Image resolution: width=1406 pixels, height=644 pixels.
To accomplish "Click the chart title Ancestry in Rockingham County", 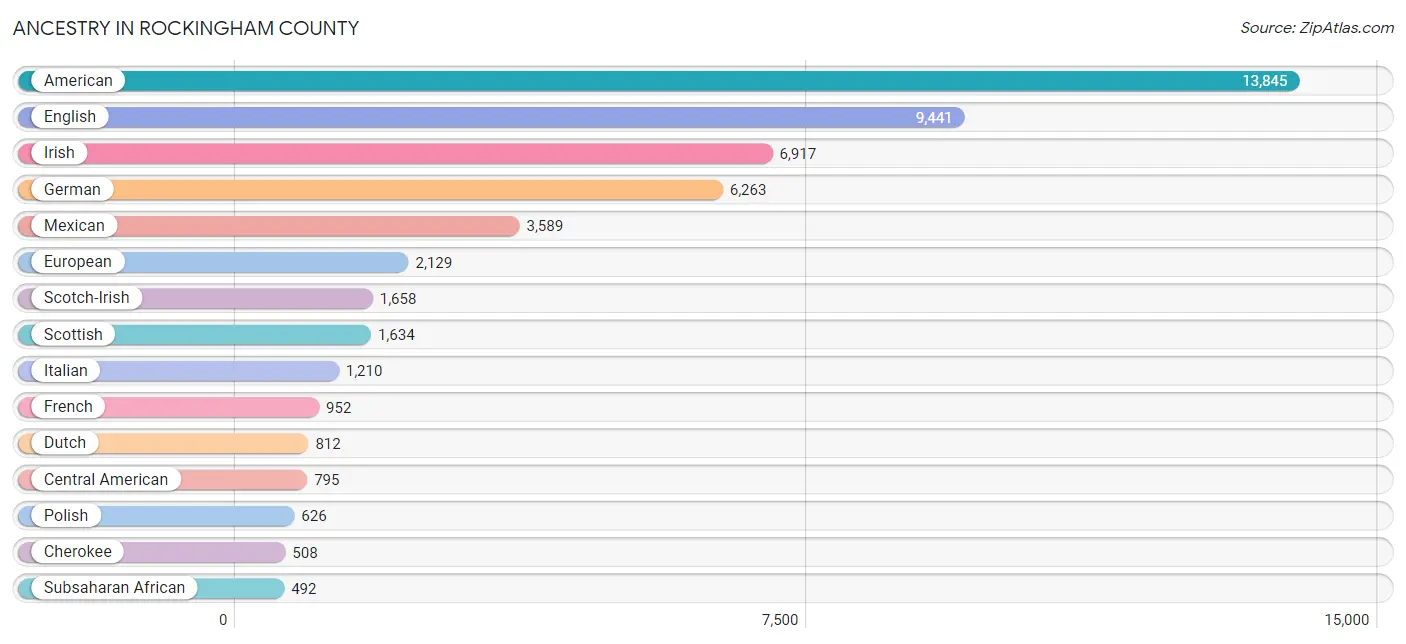I will click(186, 28).
